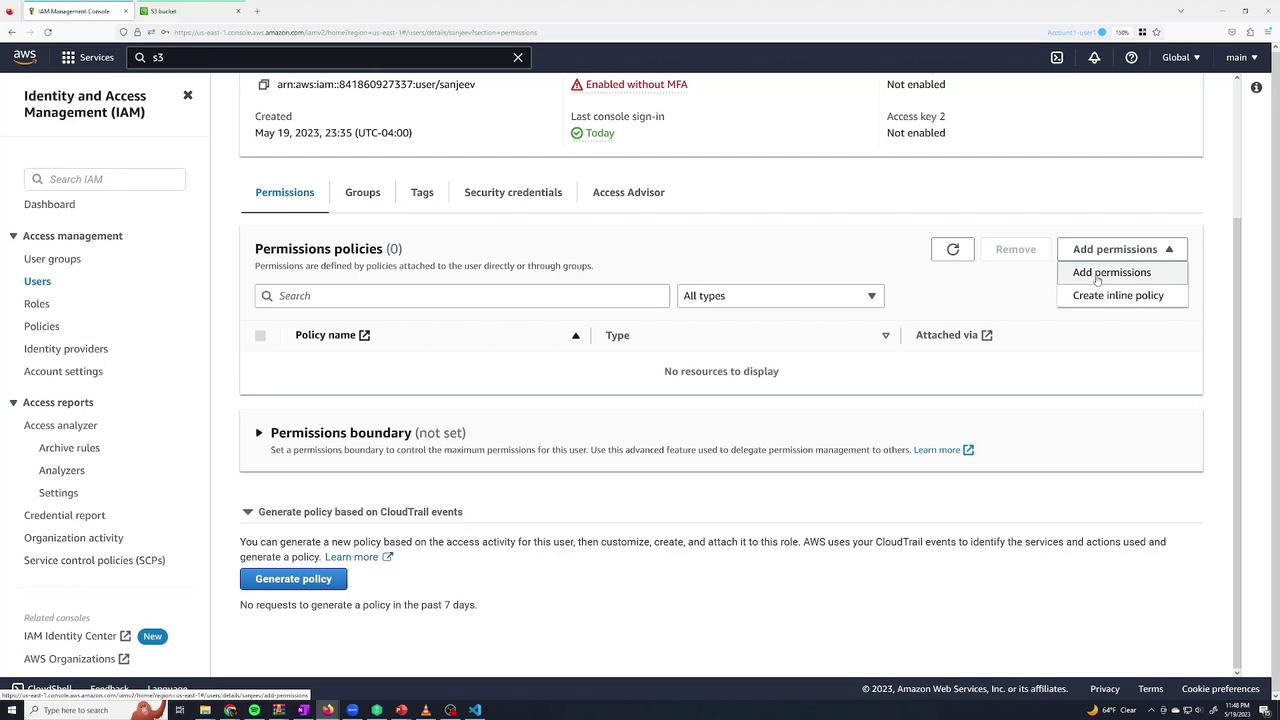1280x720 pixels.
Task: Click the Policy name external link icon
Action: [x=364, y=335]
